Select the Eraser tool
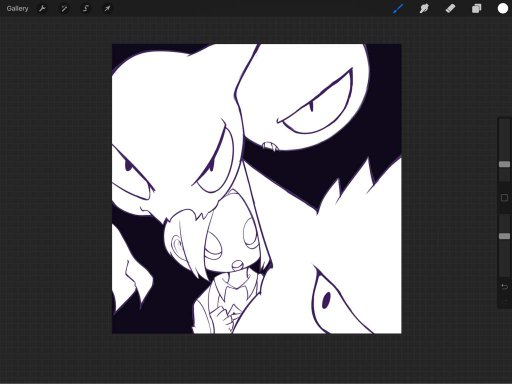The height and width of the screenshot is (384, 512). click(450, 9)
